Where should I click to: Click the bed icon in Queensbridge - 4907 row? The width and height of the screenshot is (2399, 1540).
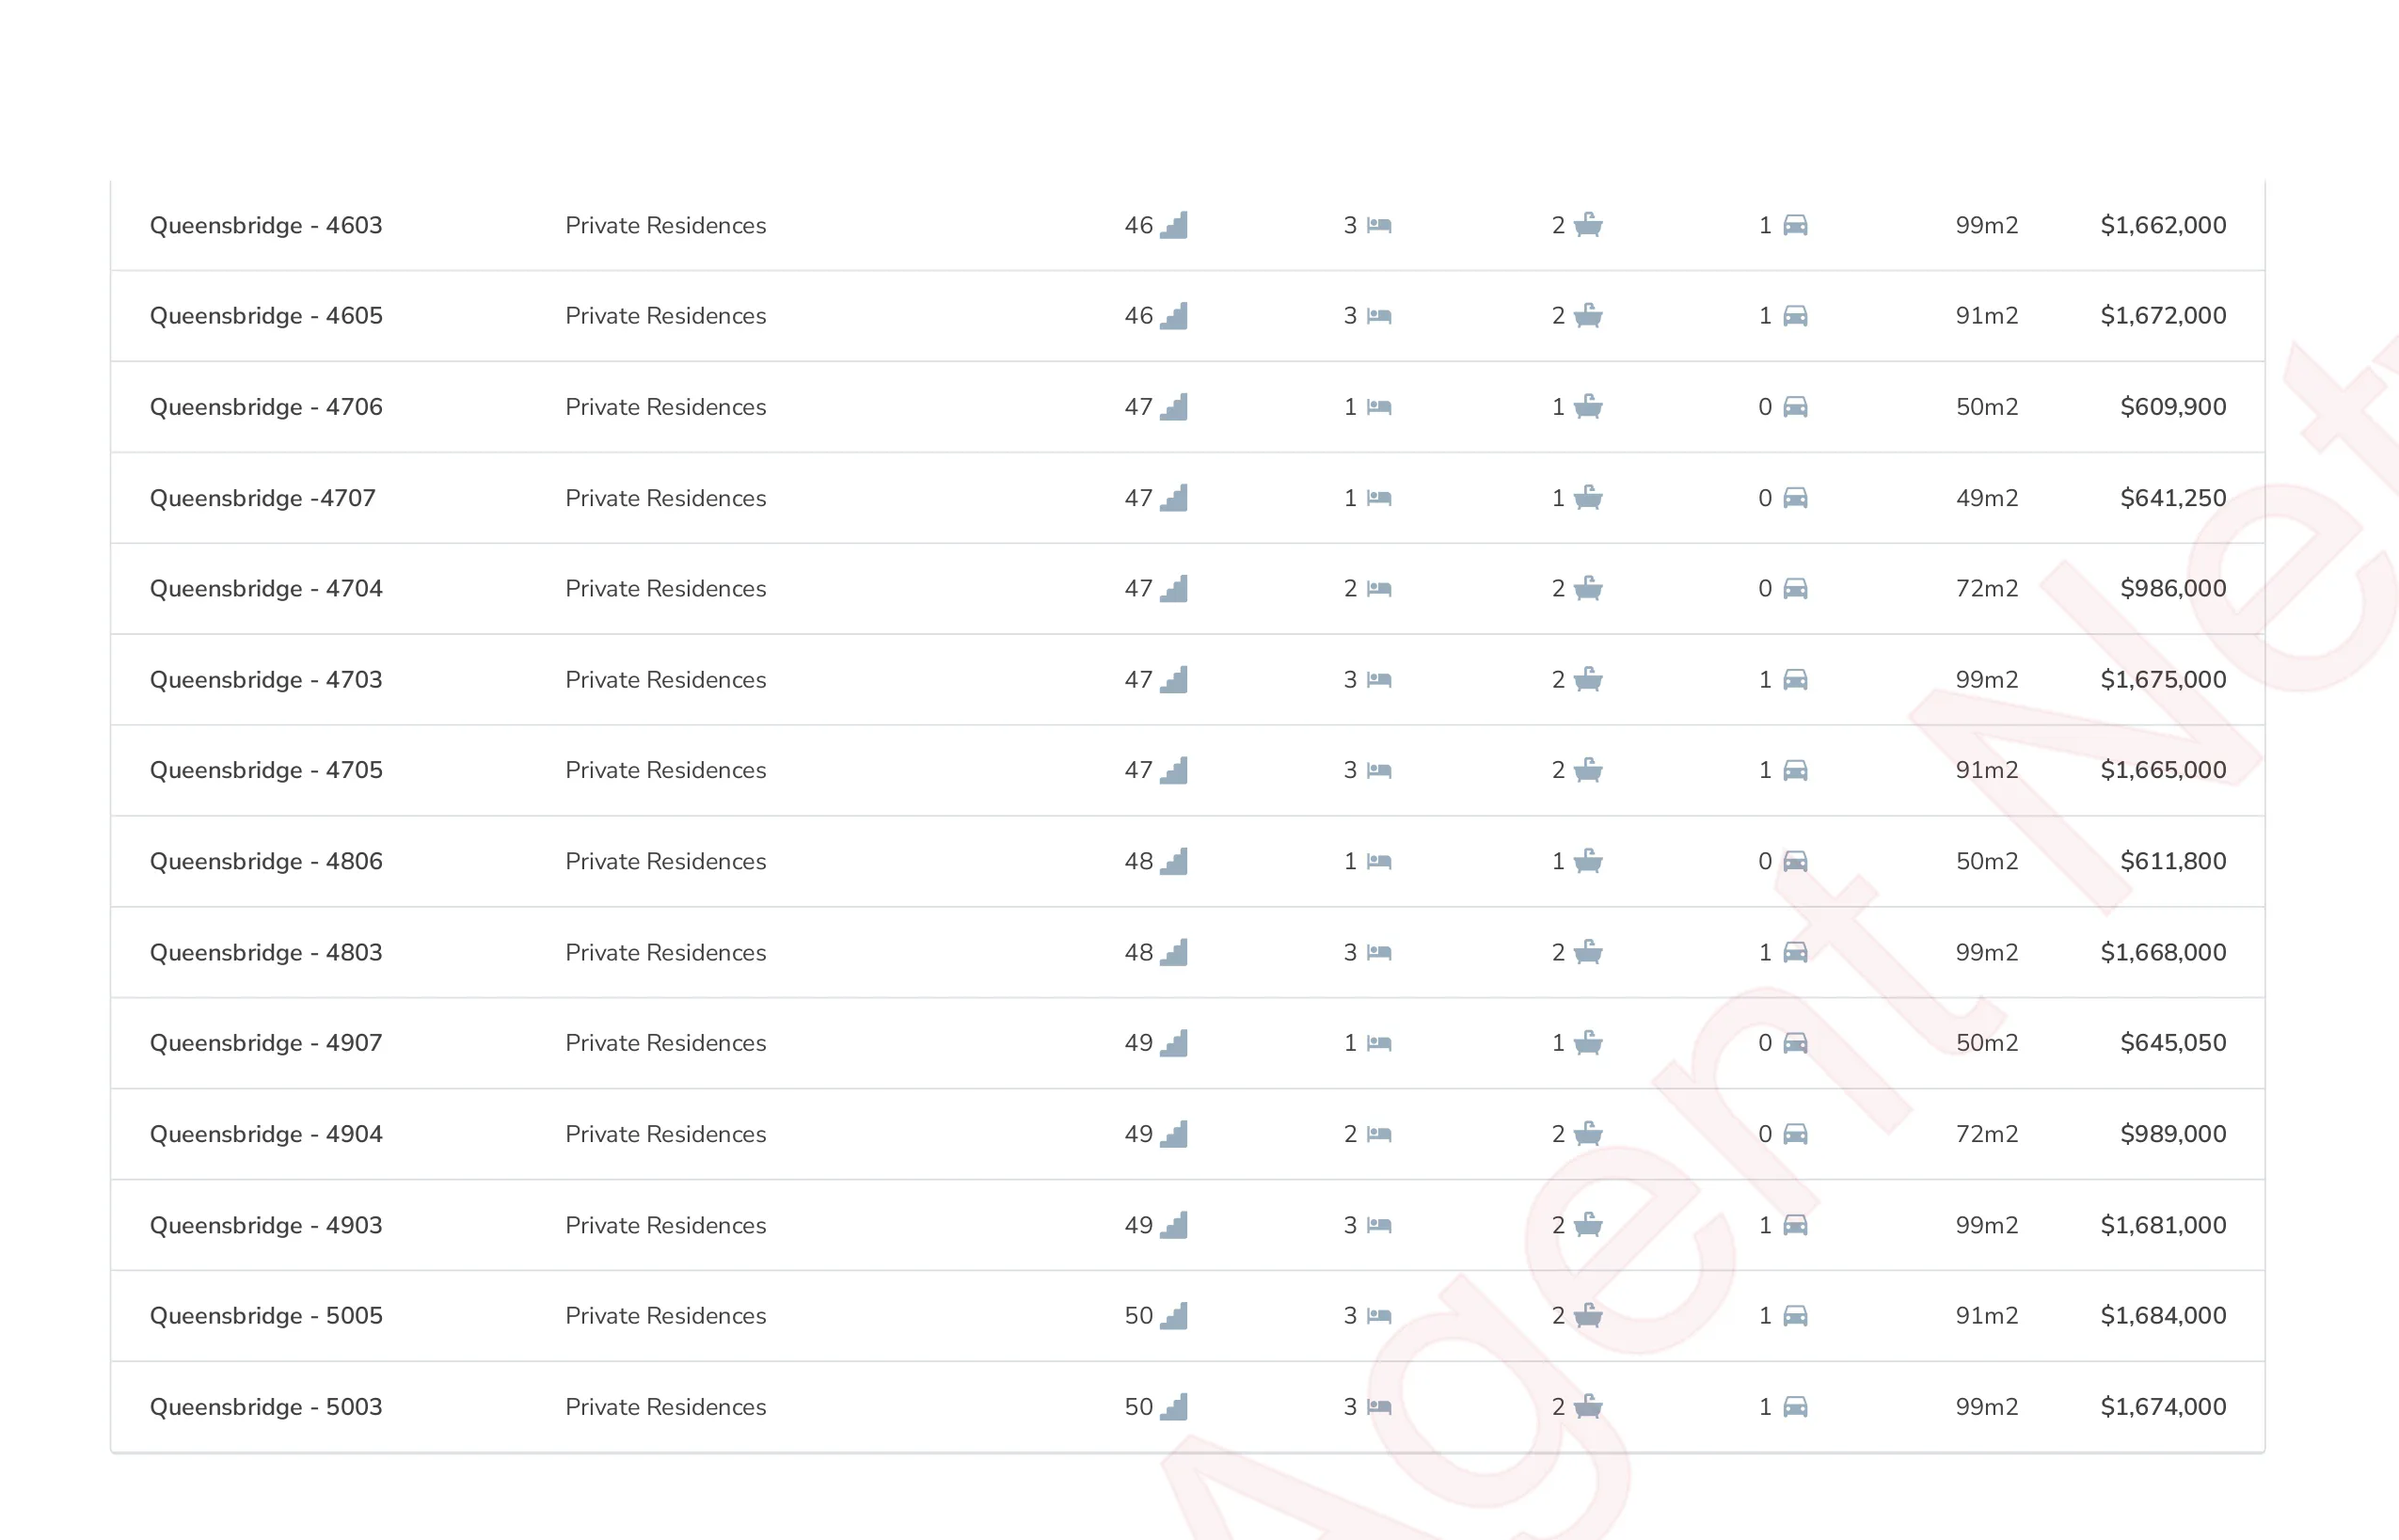pos(1379,1043)
